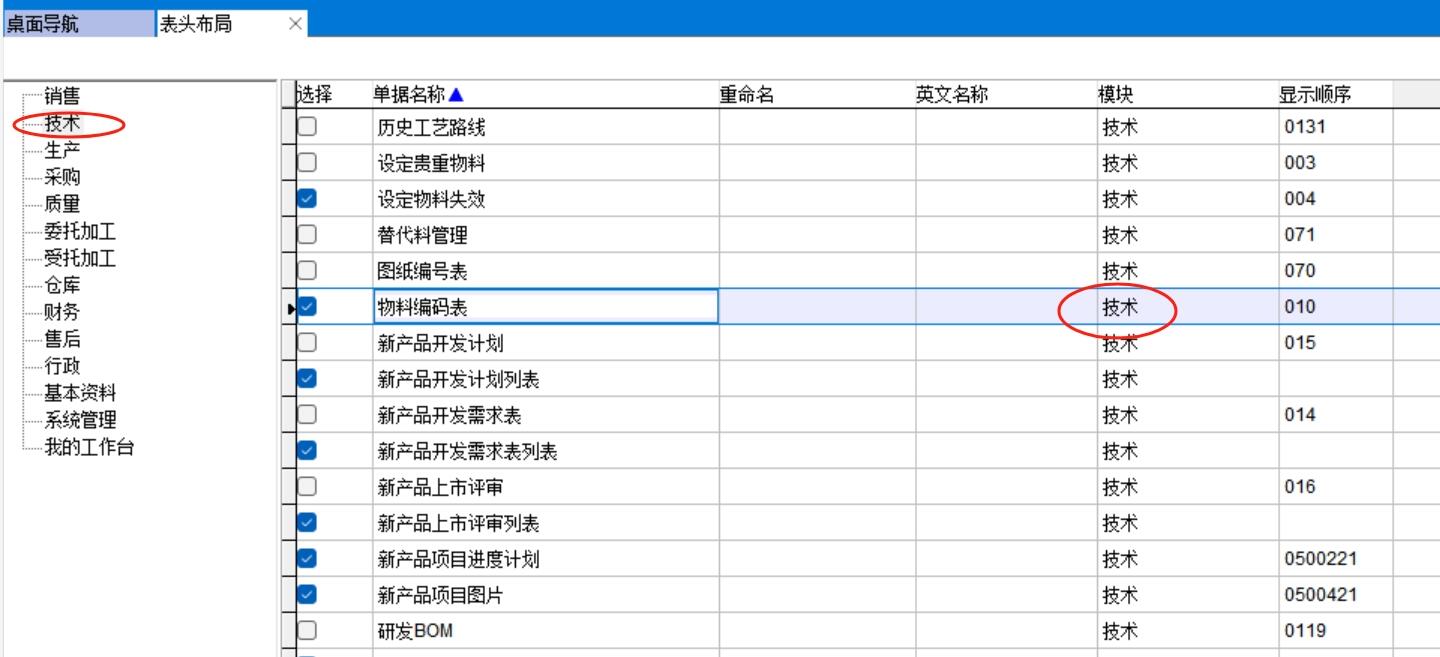This screenshot has width=1440, height=657.
Task: Uncheck the 设定物料失效 checkbox
Action: click(x=308, y=199)
